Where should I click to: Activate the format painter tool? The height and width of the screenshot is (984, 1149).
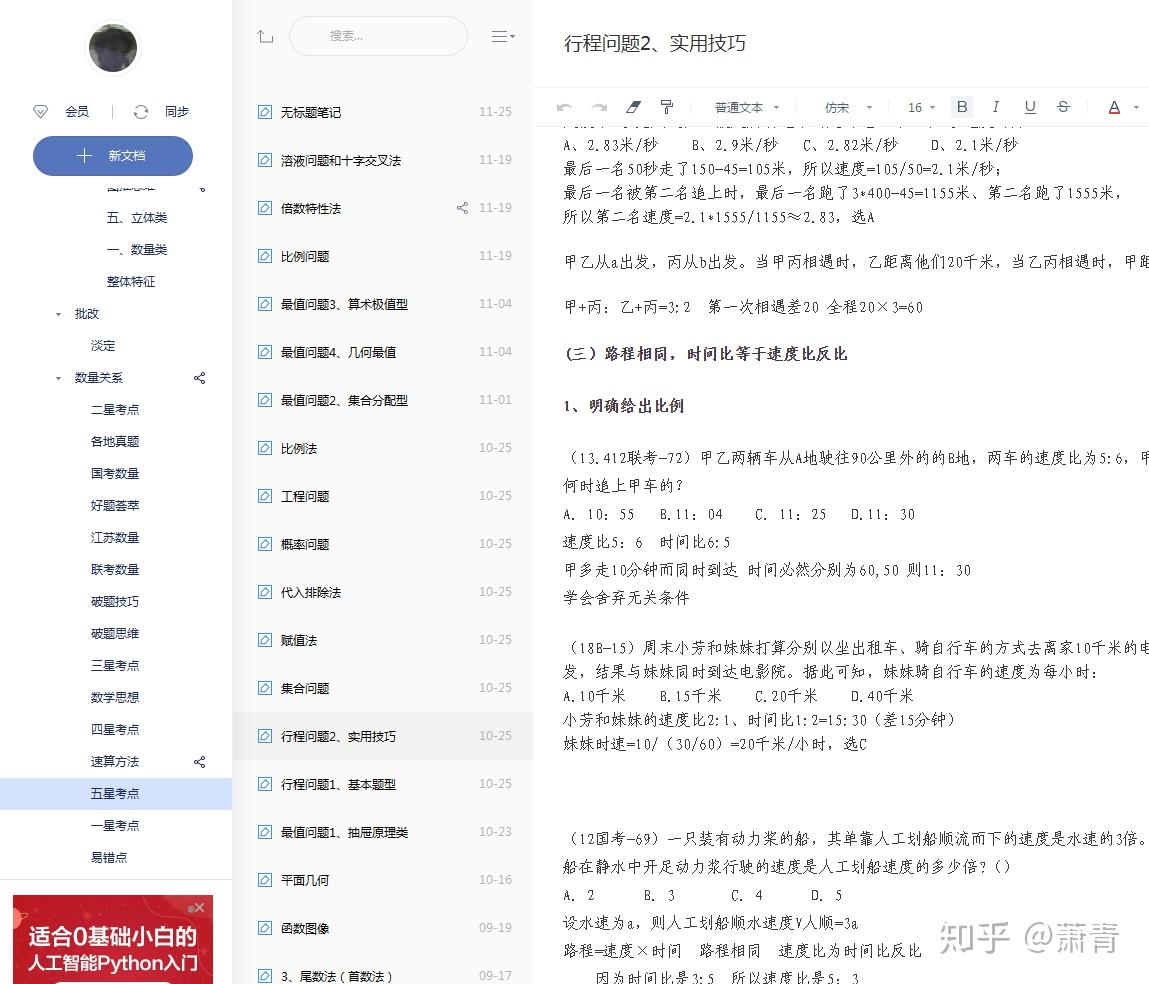pos(667,108)
